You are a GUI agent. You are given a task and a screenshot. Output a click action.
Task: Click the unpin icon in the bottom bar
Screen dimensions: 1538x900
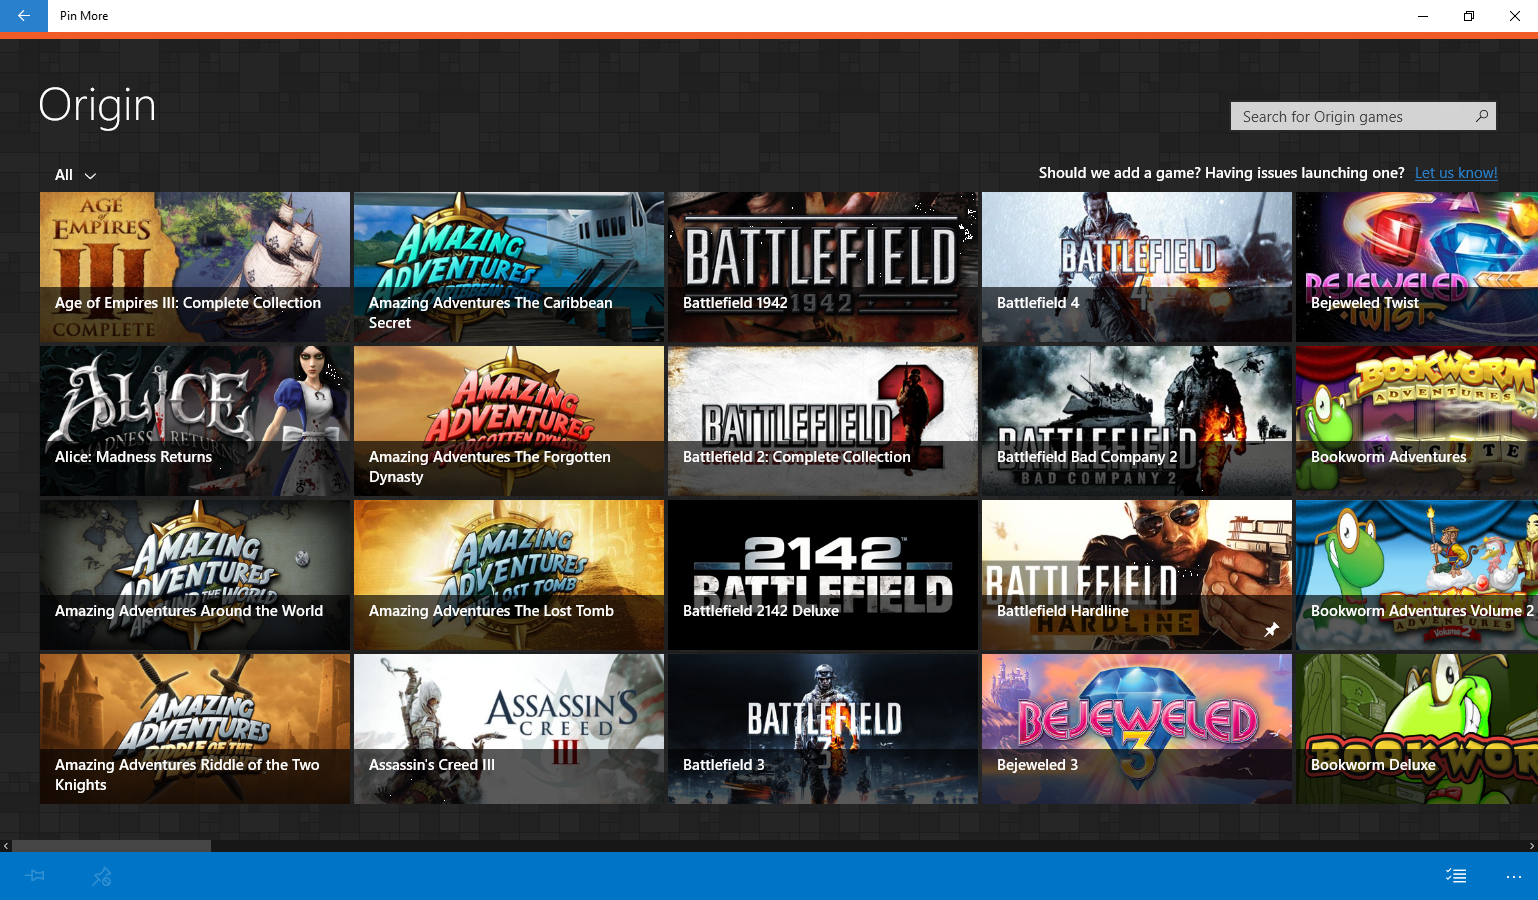point(100,876)
